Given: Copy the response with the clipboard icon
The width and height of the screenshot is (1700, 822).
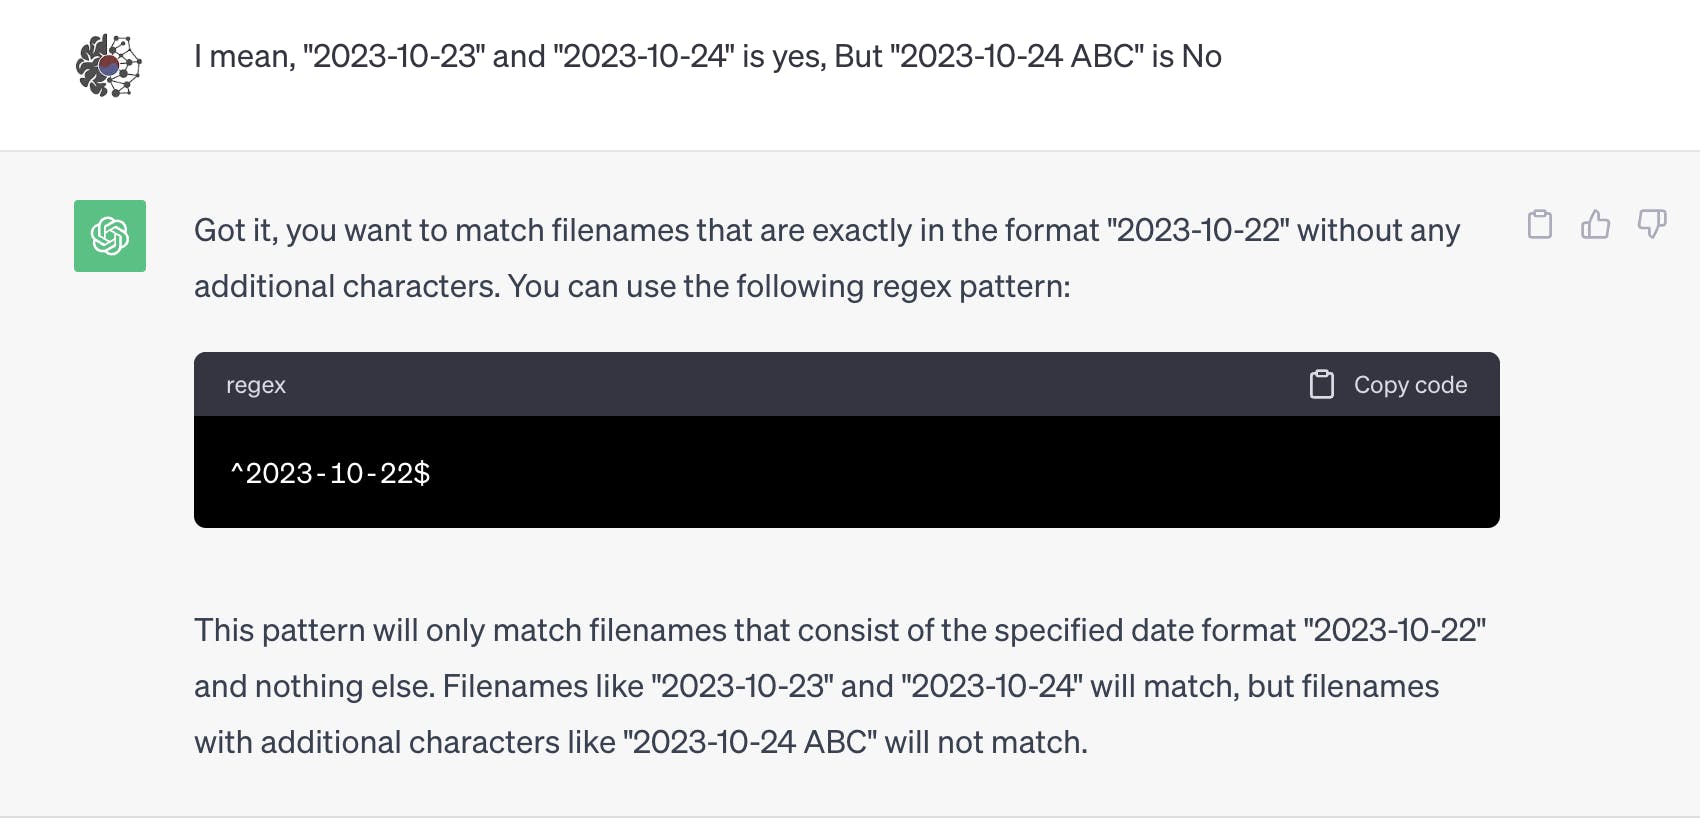Looking at the screenshot, I should tap(1540, 225).
